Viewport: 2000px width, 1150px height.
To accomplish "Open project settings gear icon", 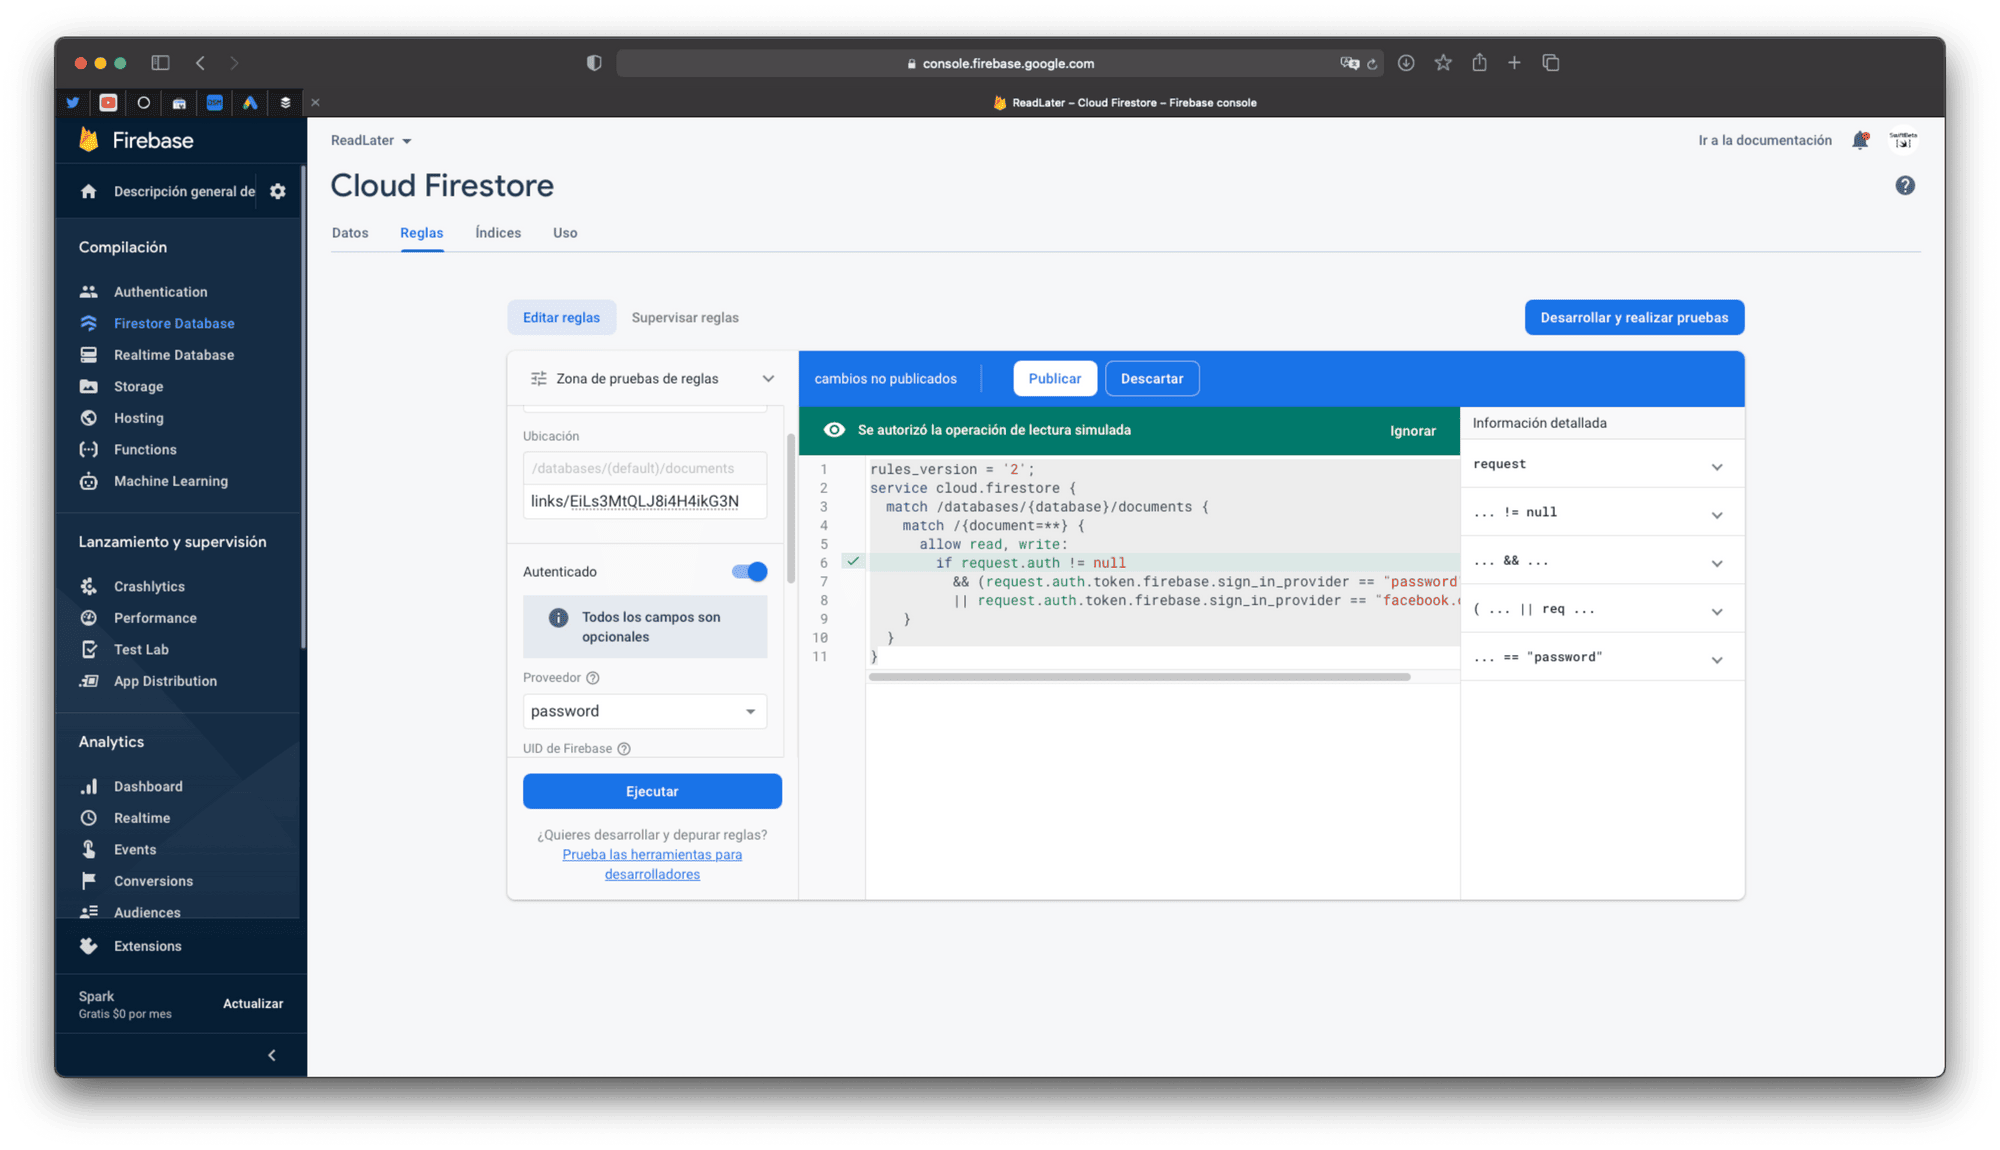I will 278,191.
